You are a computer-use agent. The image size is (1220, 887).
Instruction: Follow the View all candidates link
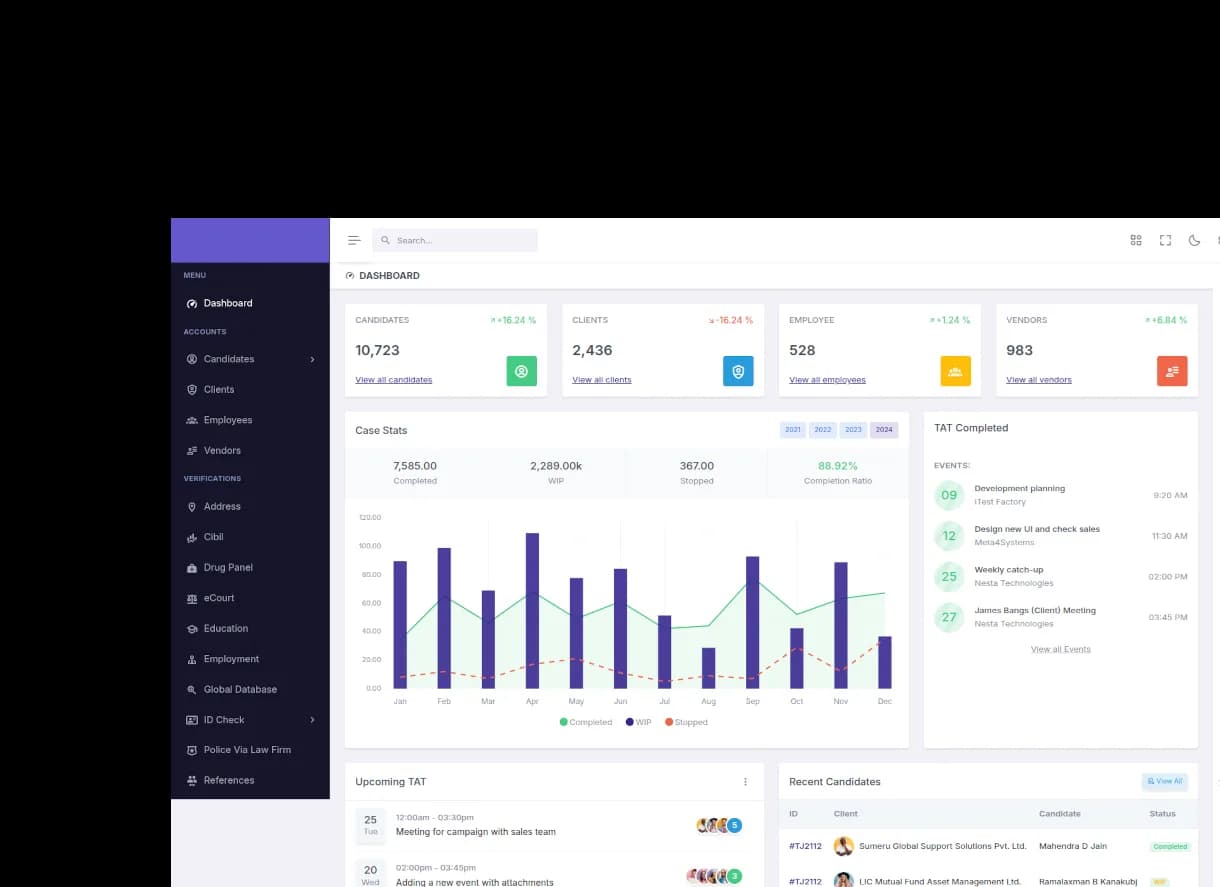coord(394,380)
